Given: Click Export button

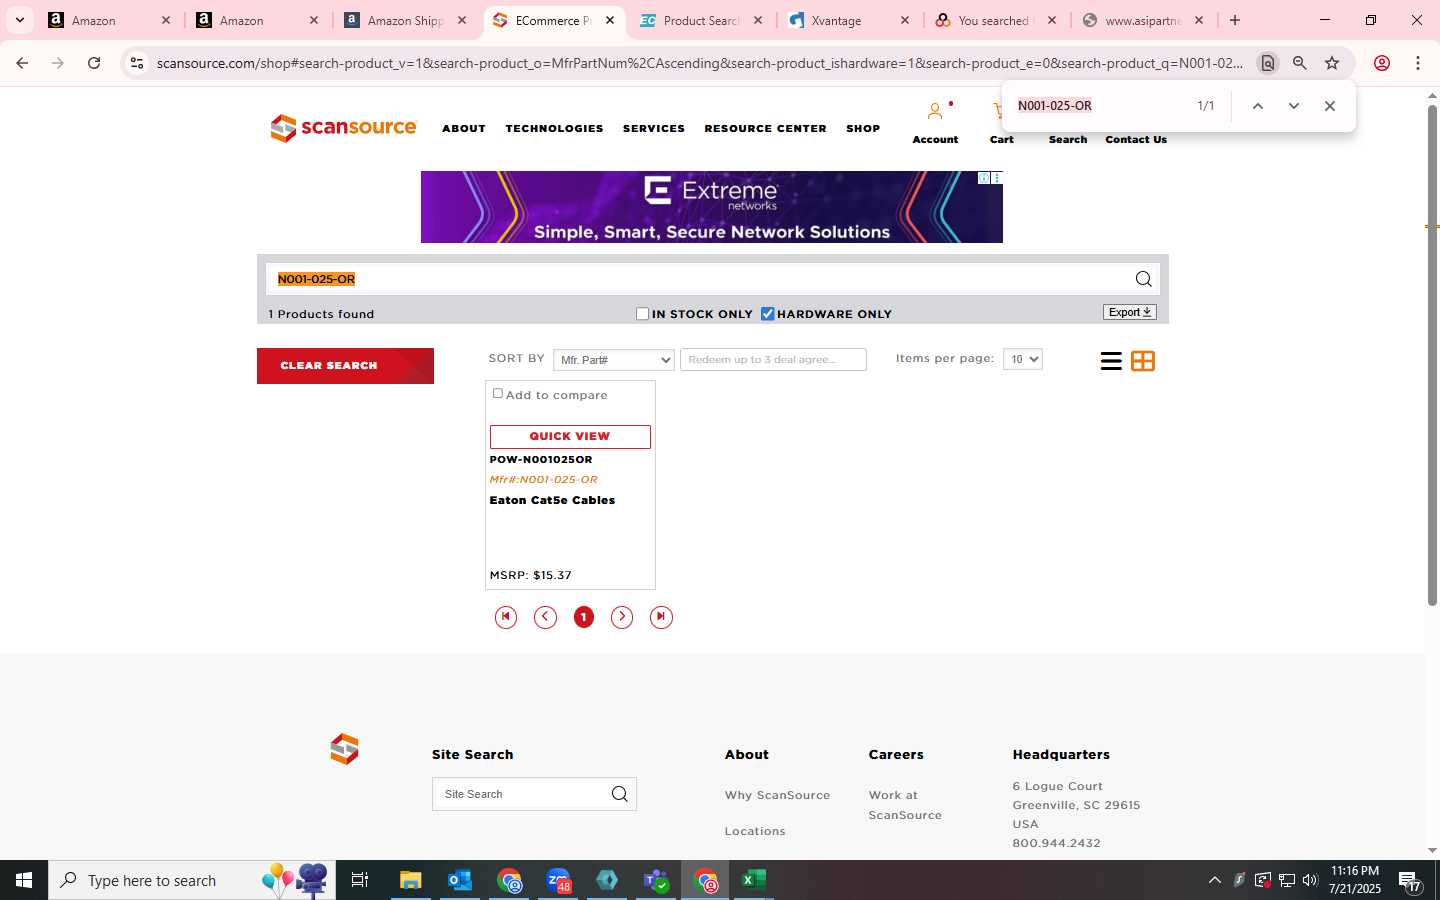Looking at the screenshot, I should click(1130, 312).
